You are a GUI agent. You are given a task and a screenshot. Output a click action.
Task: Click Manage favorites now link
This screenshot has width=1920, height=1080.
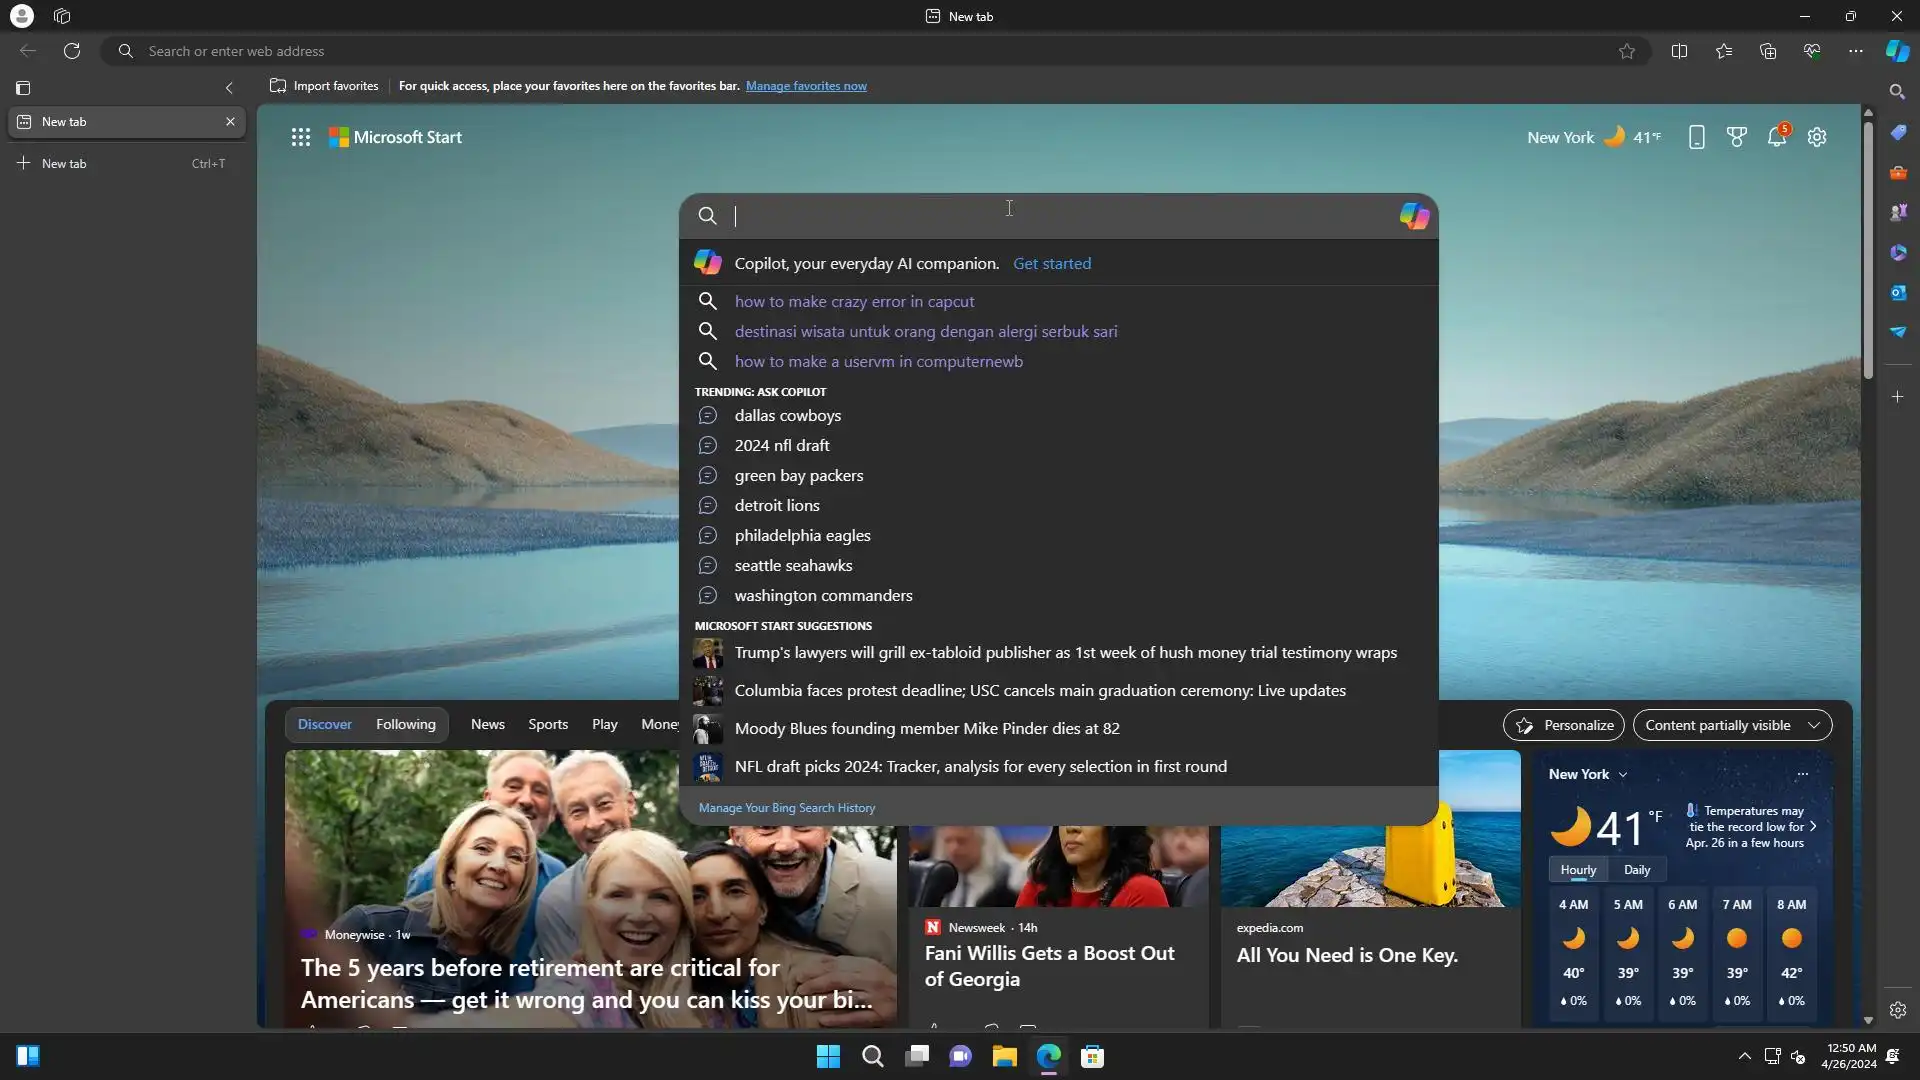[806, 86]
